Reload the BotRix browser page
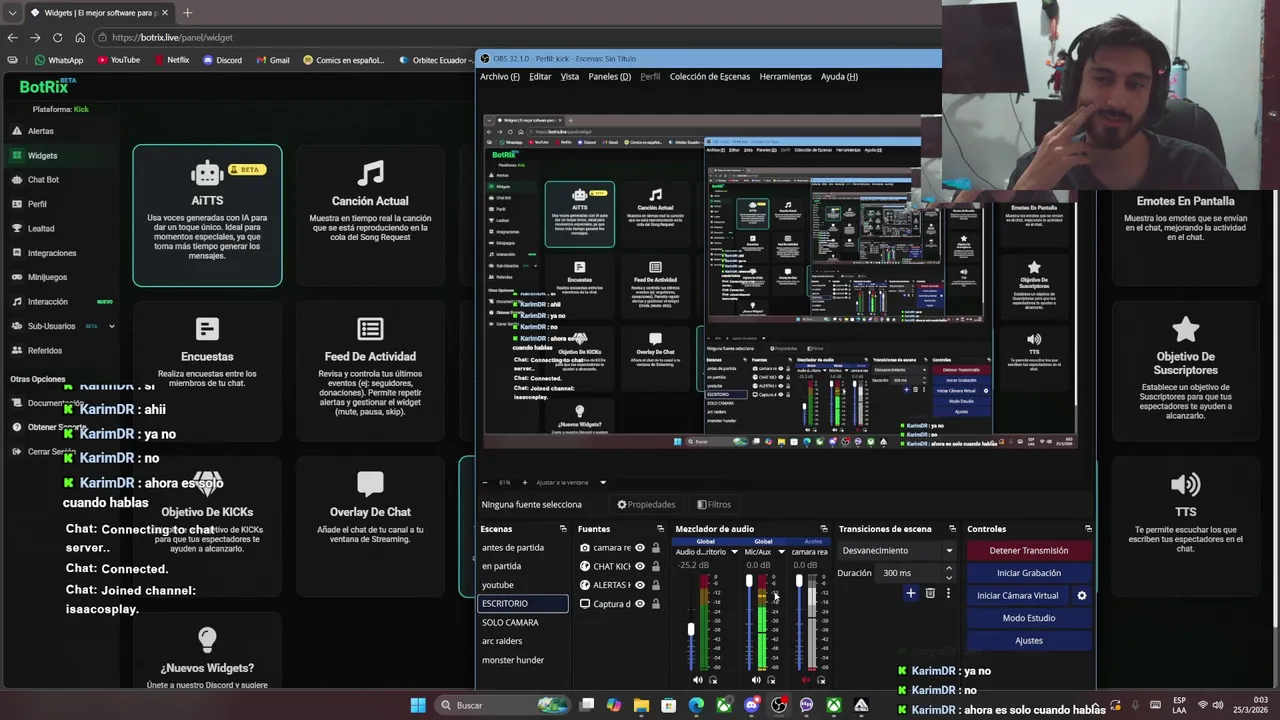 click(x=57, y=37)
